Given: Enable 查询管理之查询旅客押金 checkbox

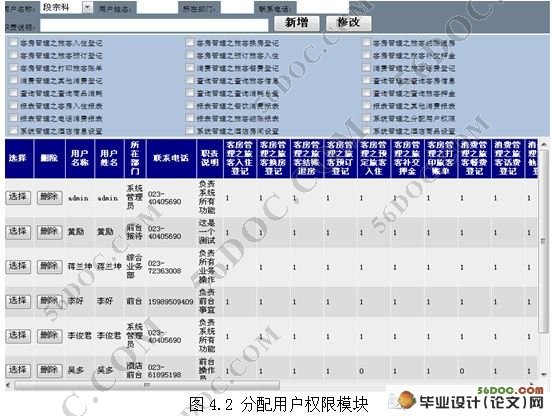Looking at the screenshot, I should click(366, 93).
